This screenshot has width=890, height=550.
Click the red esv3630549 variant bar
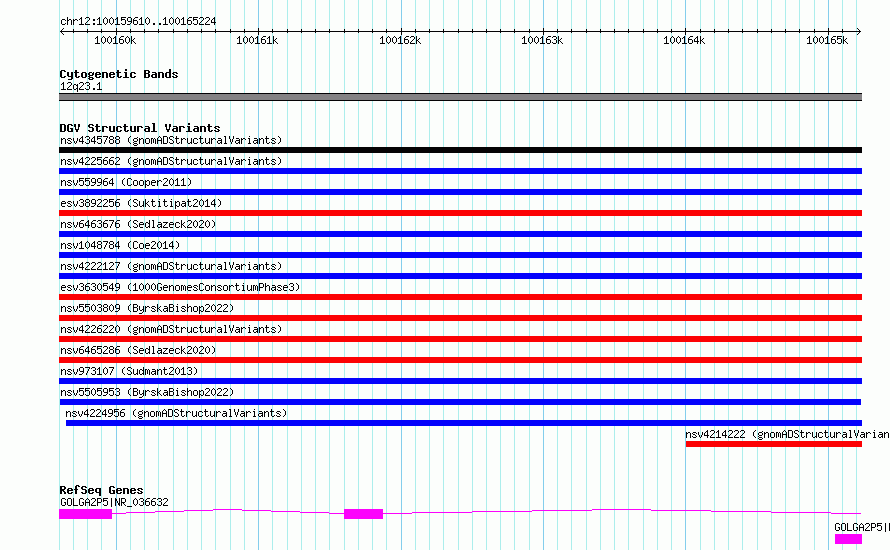pyautogui.click(x=460, y=297)
